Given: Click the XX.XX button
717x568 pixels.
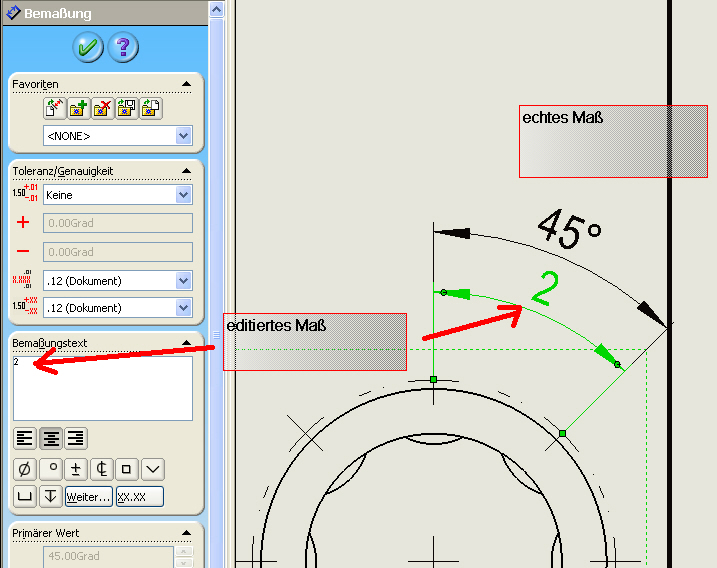Looking at the screenshot, I should (x=139, y=496).
